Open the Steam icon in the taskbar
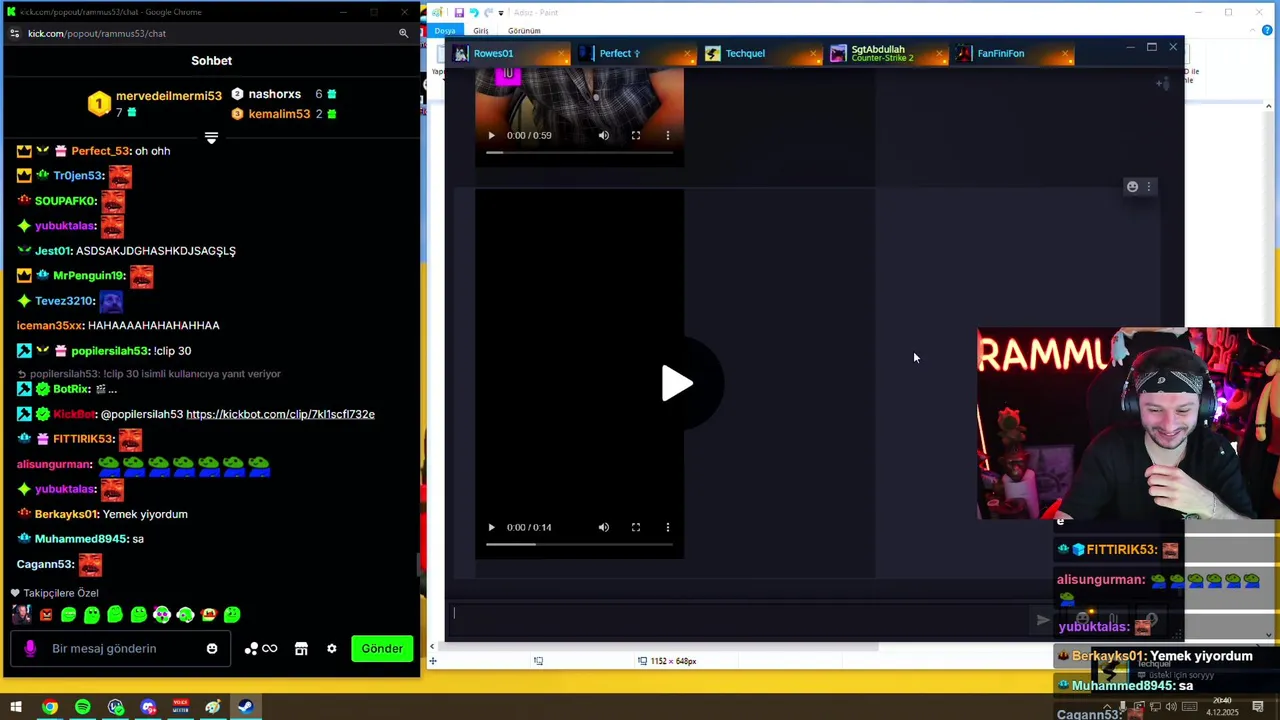Viewport: 1280px width, 720px height. pos(245,707)
